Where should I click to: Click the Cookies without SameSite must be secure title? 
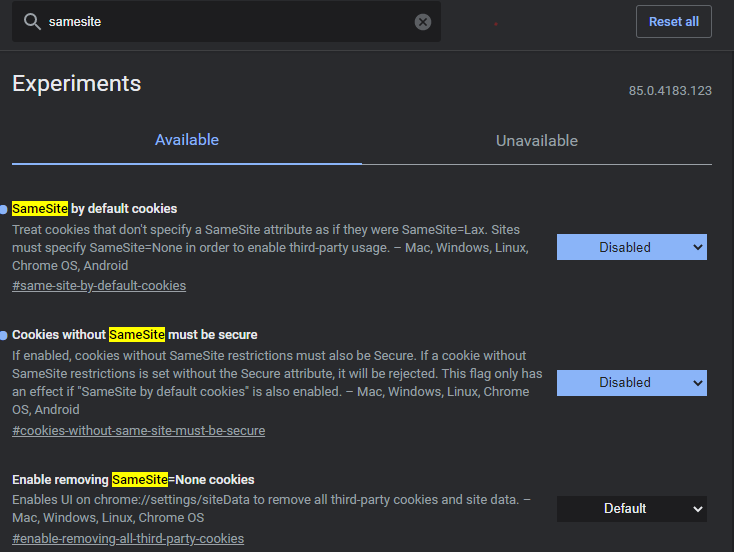[x=135, y=334]
